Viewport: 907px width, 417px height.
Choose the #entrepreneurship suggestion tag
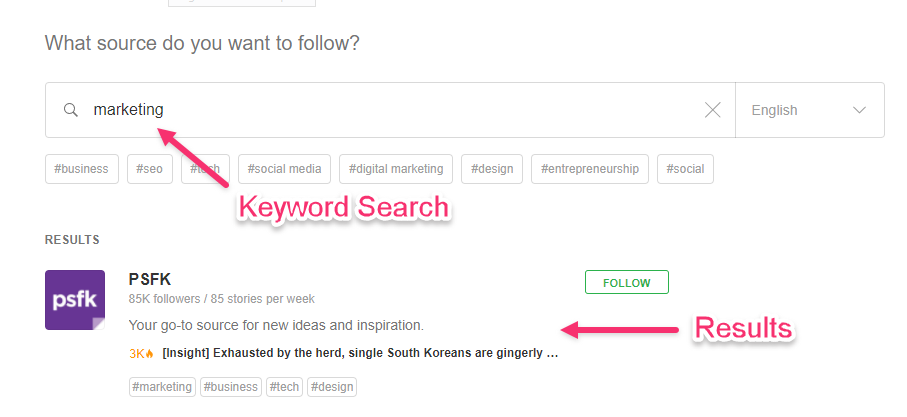click(589, 169)
